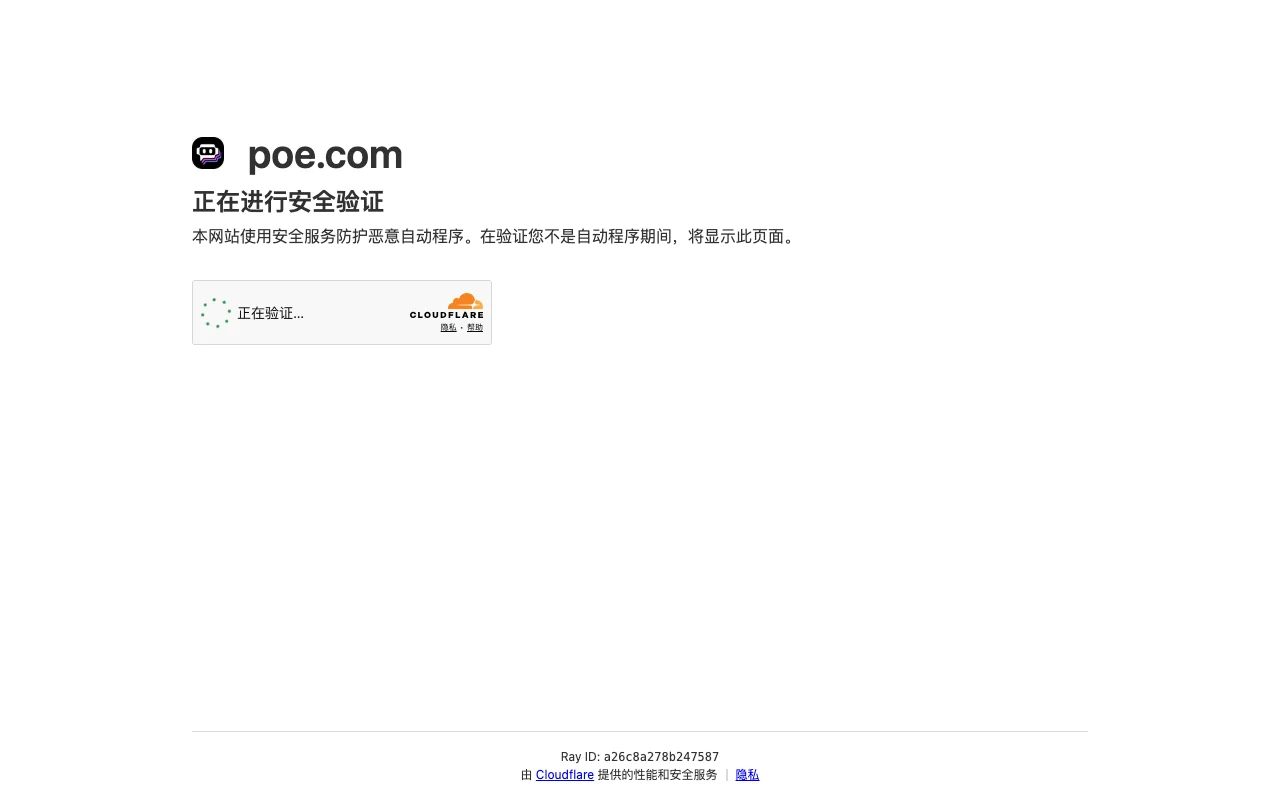
Task: Click the green verifying spinner icon
Action: (216, 313)
